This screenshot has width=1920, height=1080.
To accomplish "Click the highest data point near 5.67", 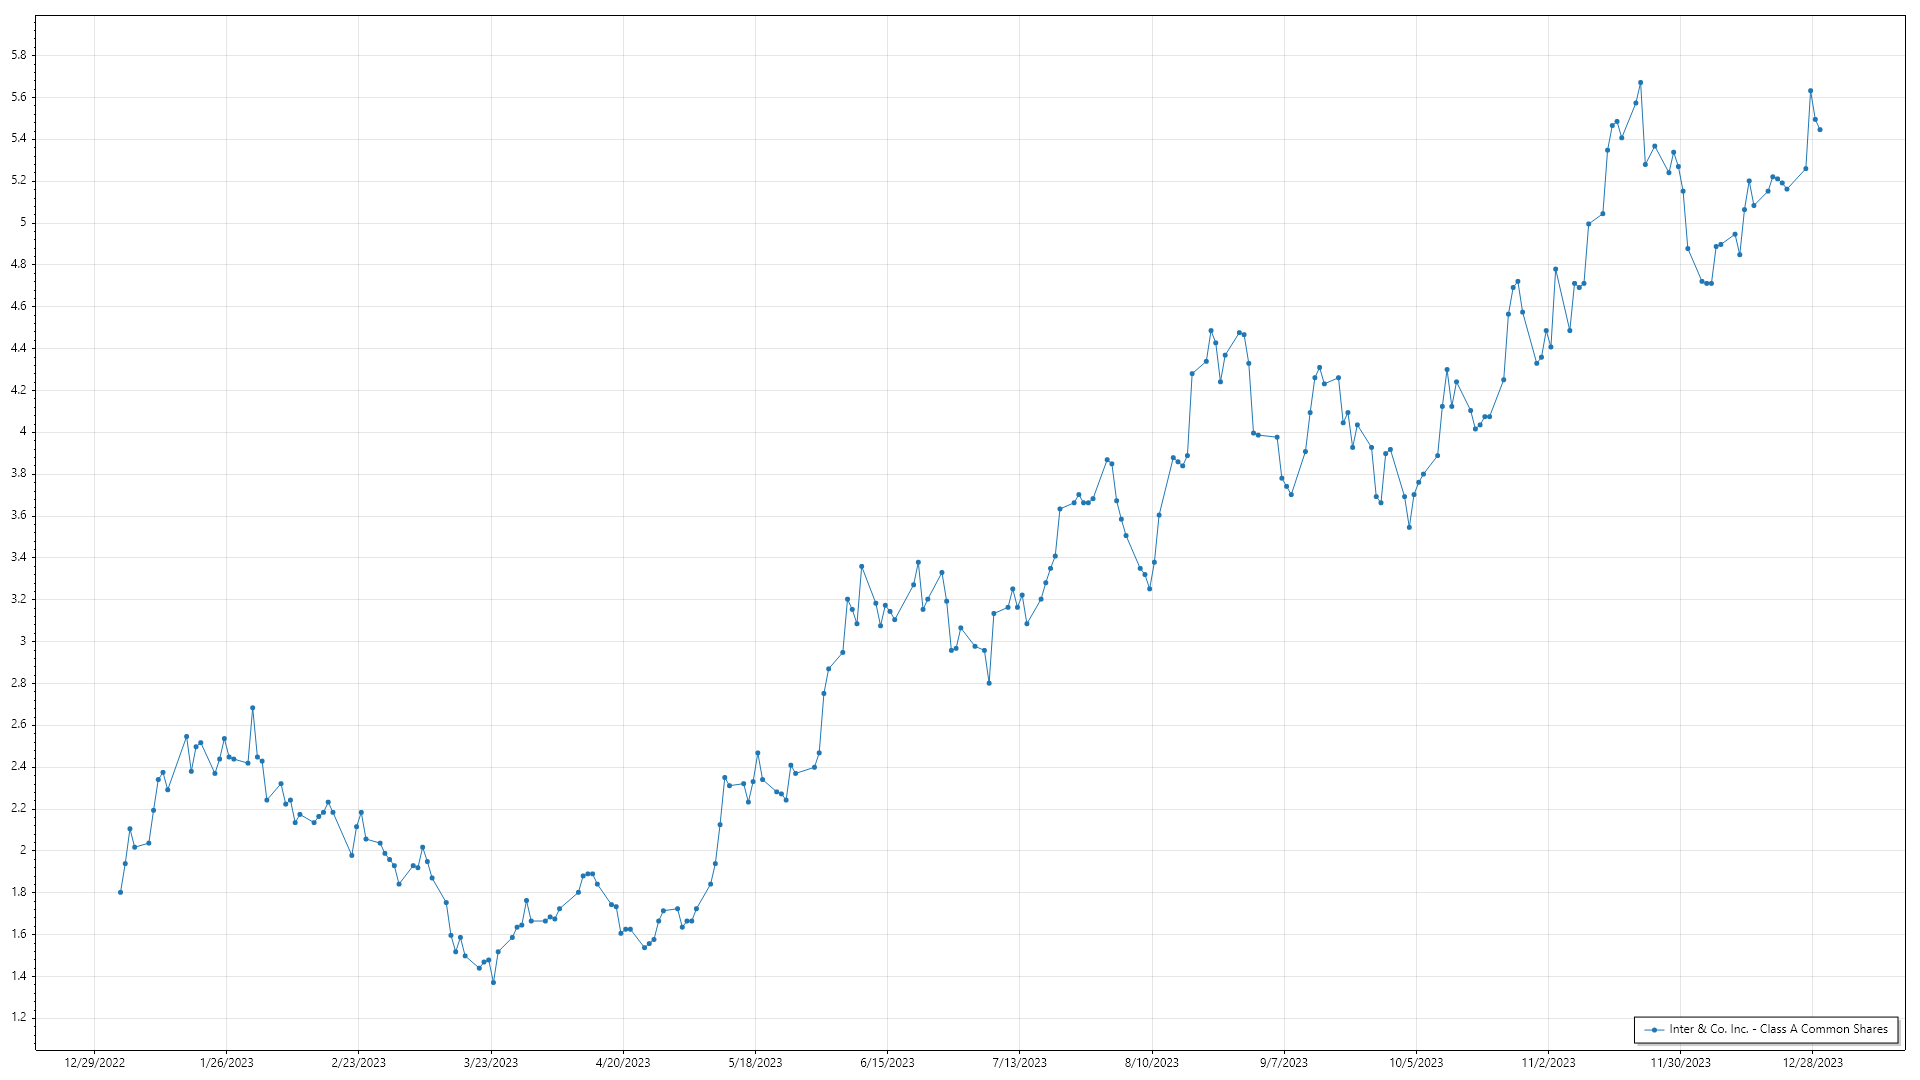I will [1640, 83].
